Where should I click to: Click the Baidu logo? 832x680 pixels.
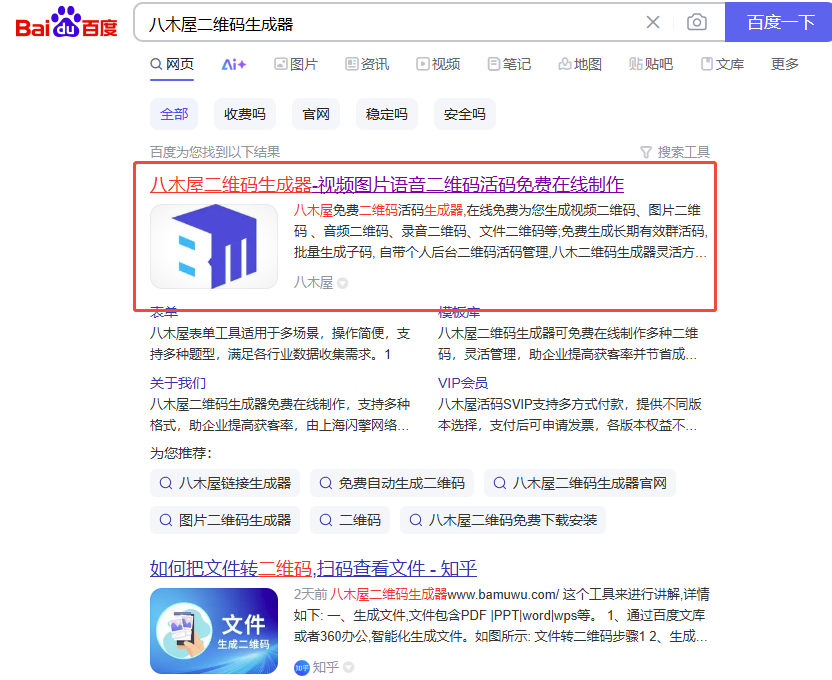(x=66, y=22)
